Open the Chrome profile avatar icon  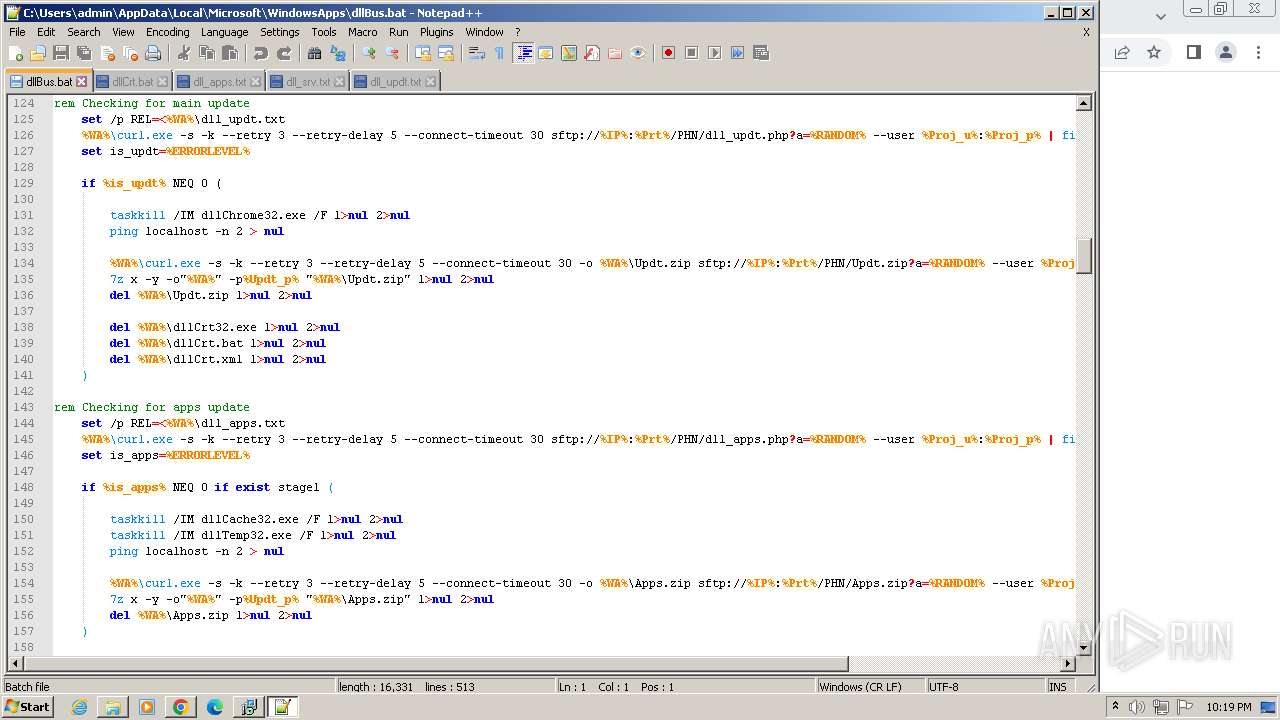[x=1226, y=52]
